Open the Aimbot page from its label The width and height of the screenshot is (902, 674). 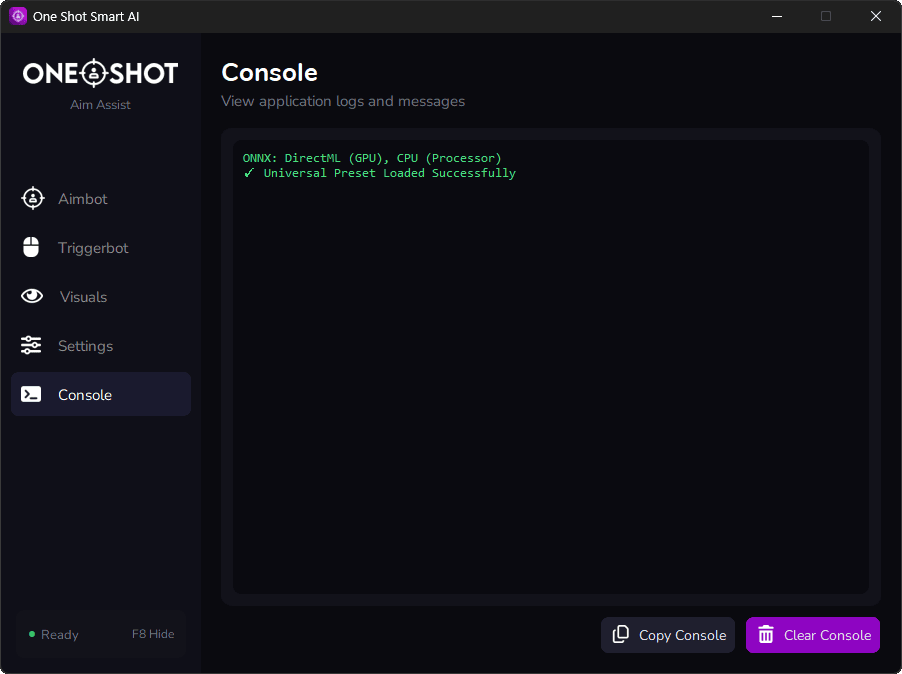[83, 199]
